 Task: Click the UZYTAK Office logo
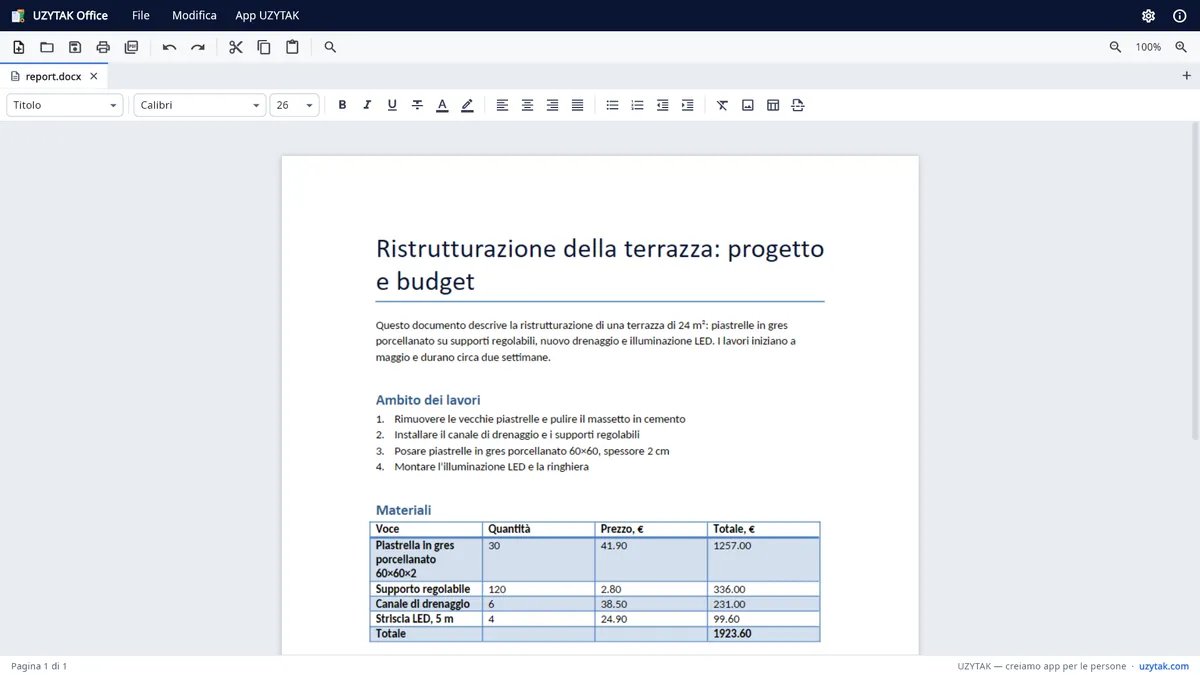60,16
